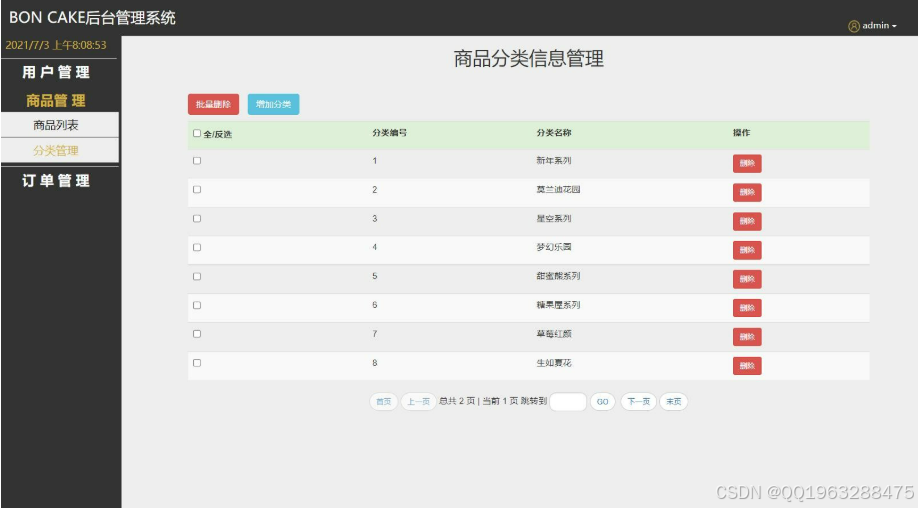Click the GO pagination button

click(602, 401)
